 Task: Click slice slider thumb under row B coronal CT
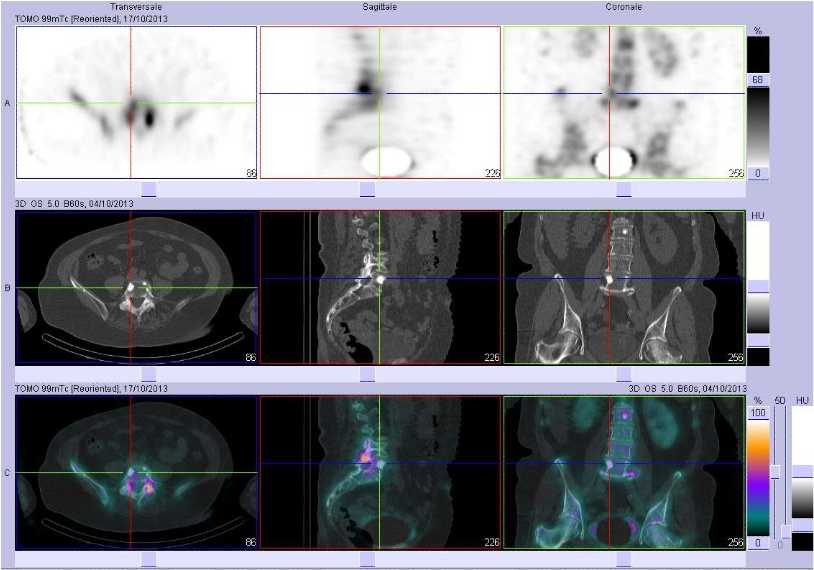click(623, 374)
